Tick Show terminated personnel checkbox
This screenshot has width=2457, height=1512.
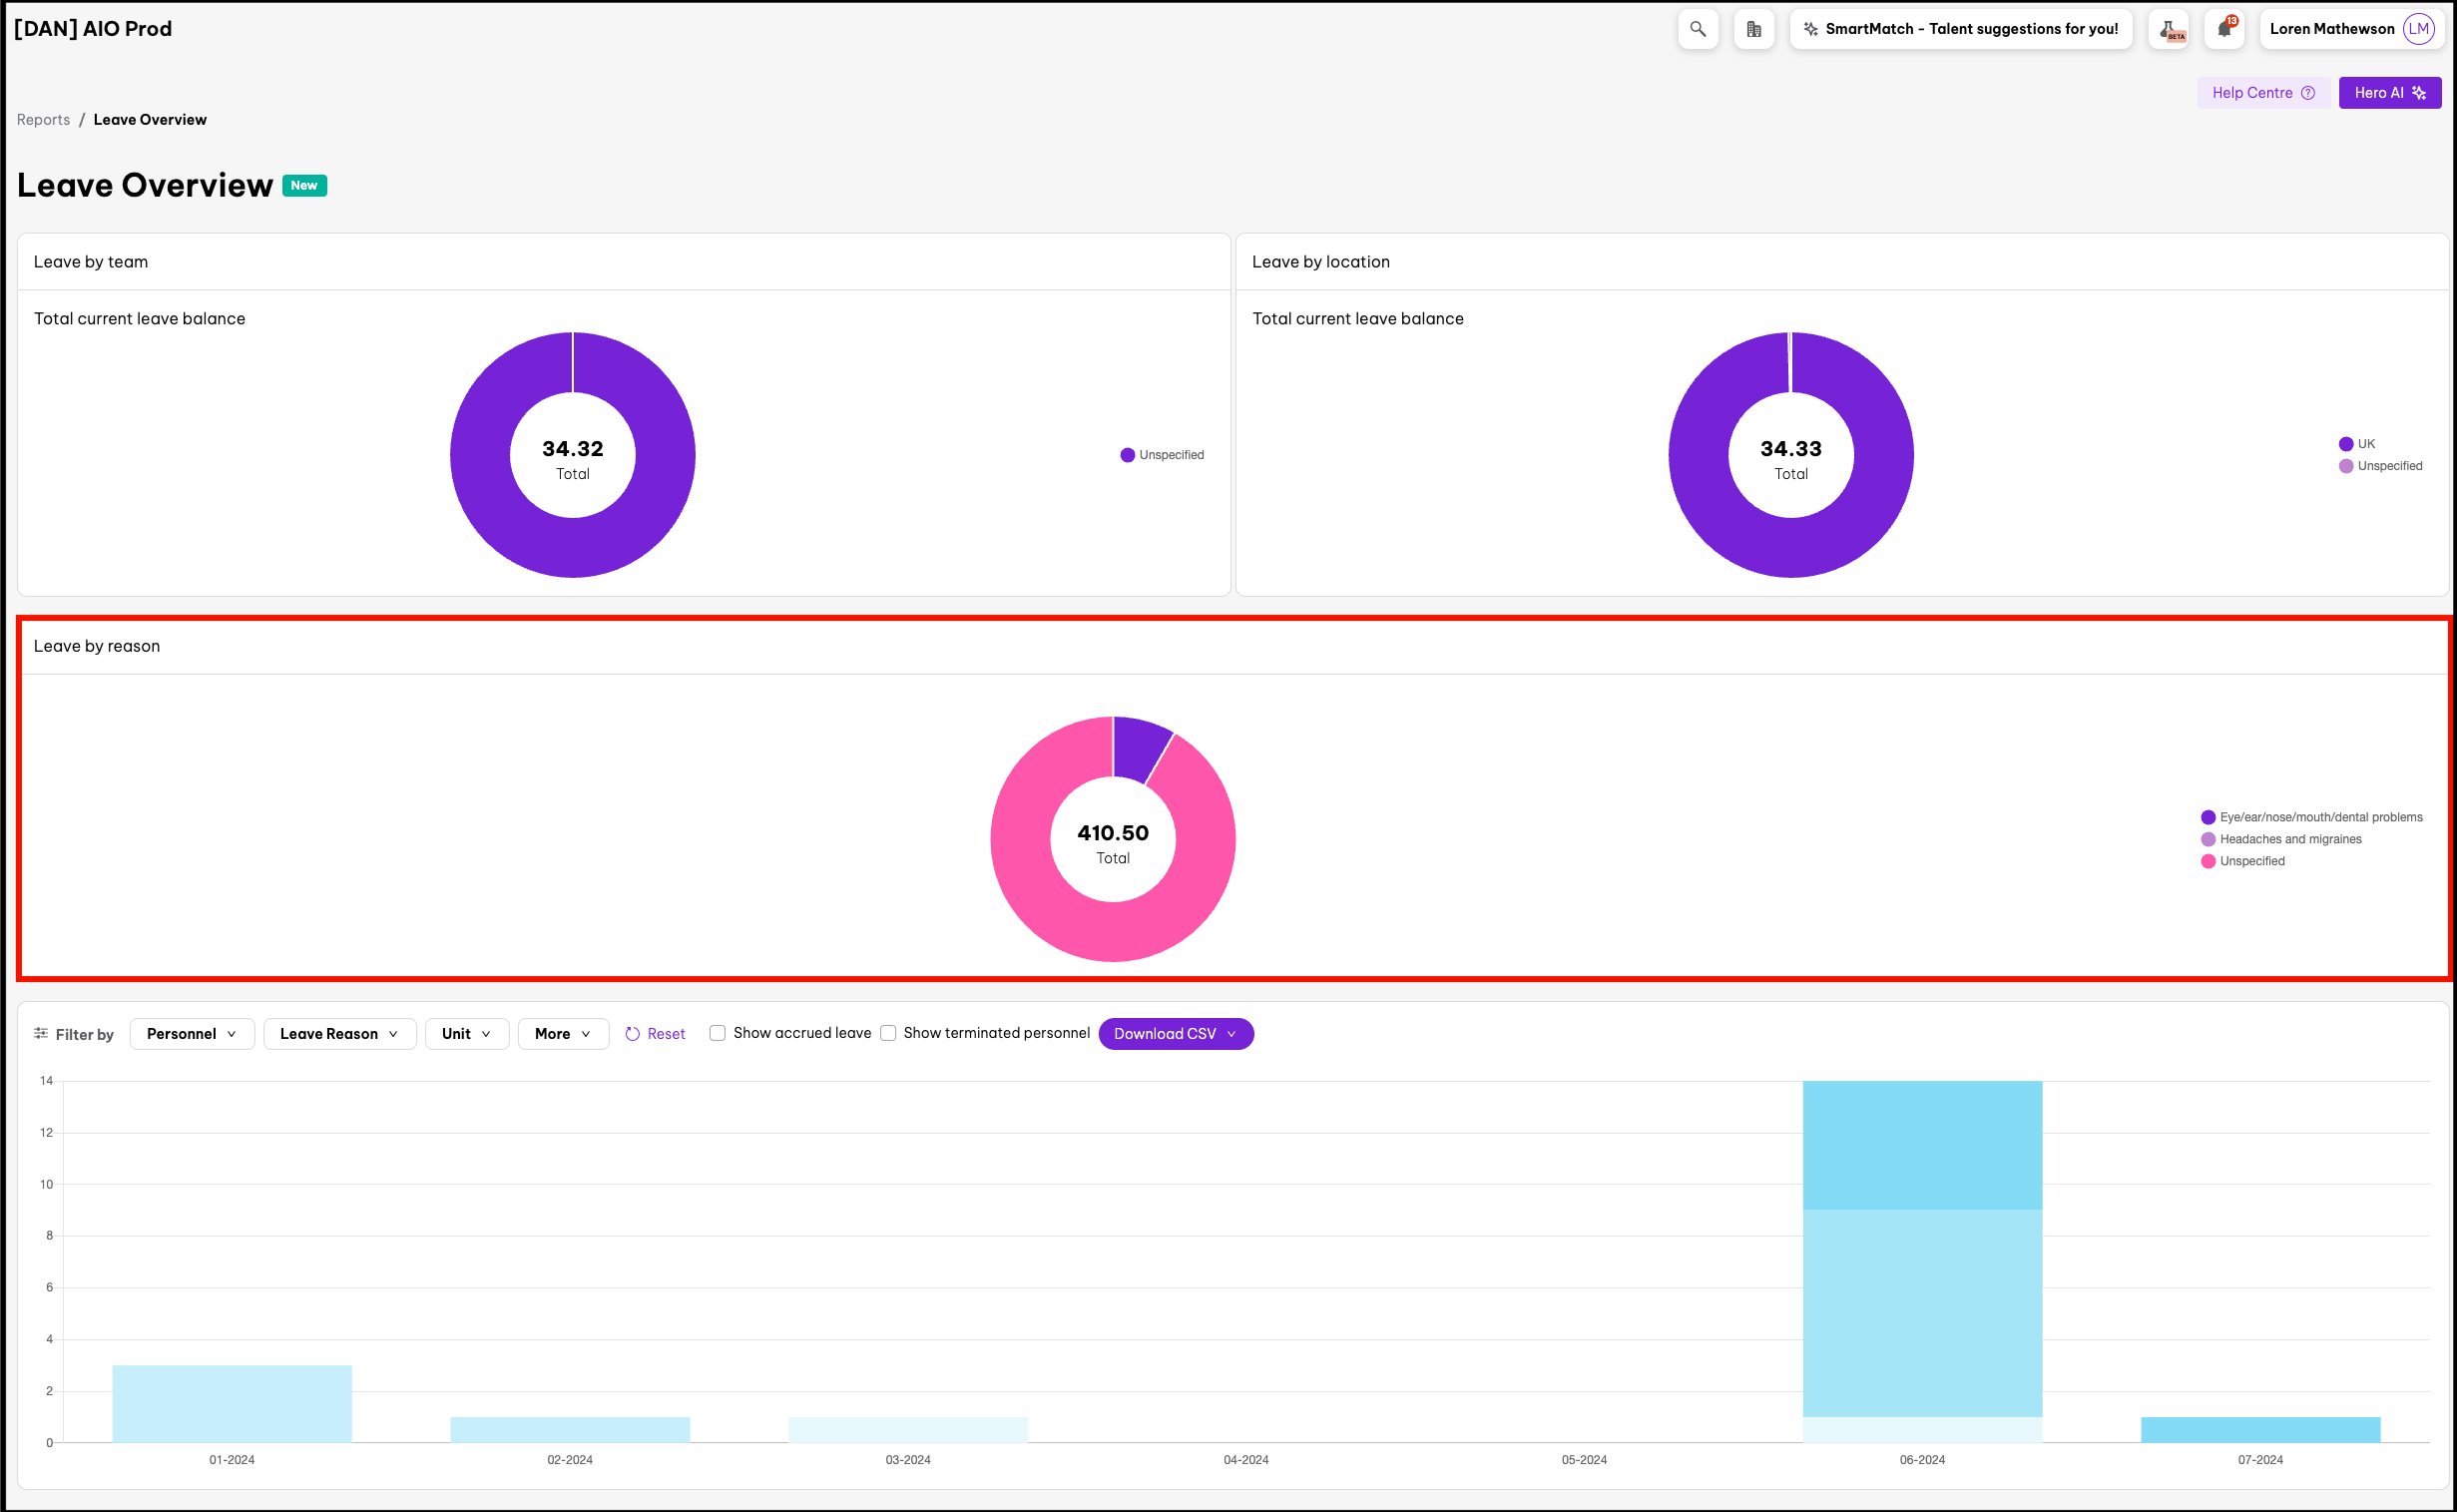coord(888,1033)
